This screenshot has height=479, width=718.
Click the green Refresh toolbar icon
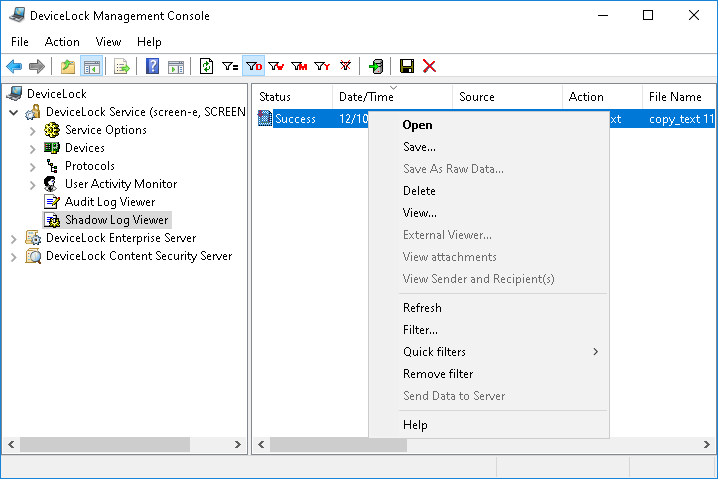click(207, 67)
